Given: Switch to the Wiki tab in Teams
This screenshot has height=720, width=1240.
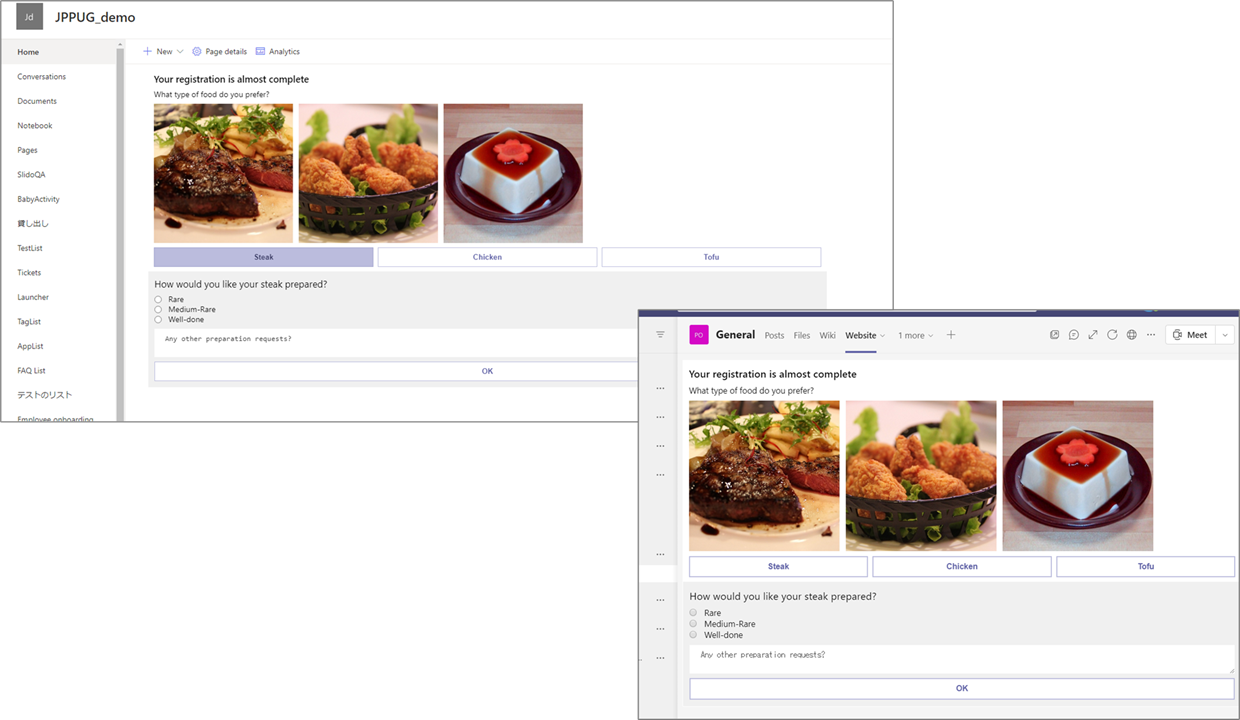Looking at the screenshot, I should (827, 336).
